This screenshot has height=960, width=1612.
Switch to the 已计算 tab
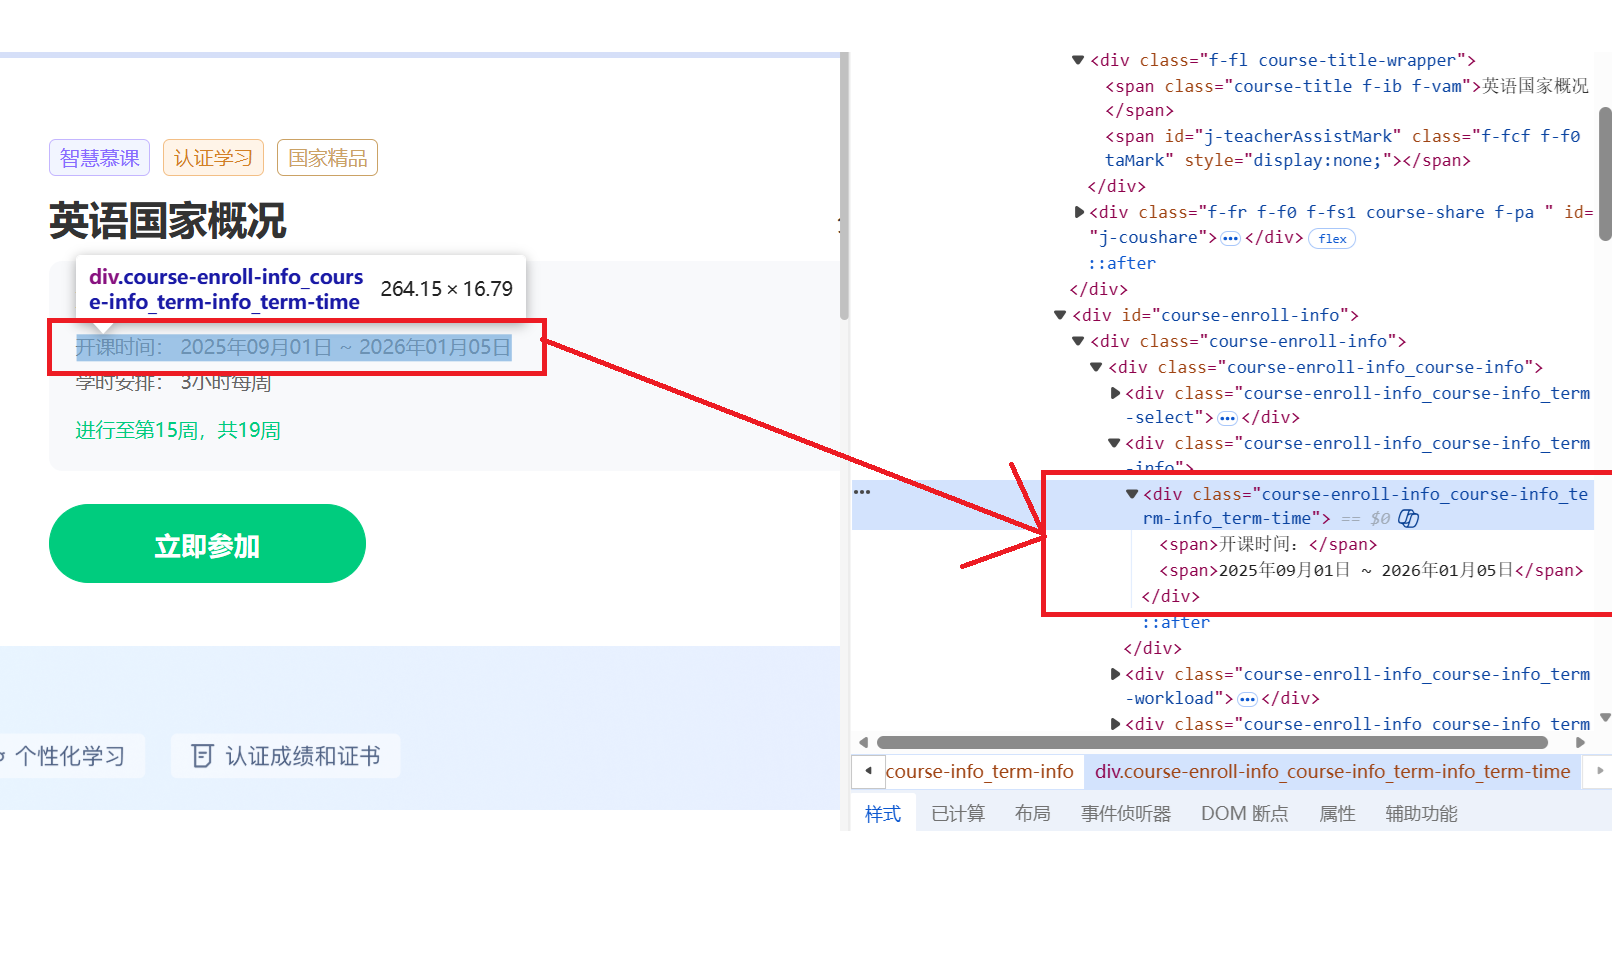tap(958, 813)
